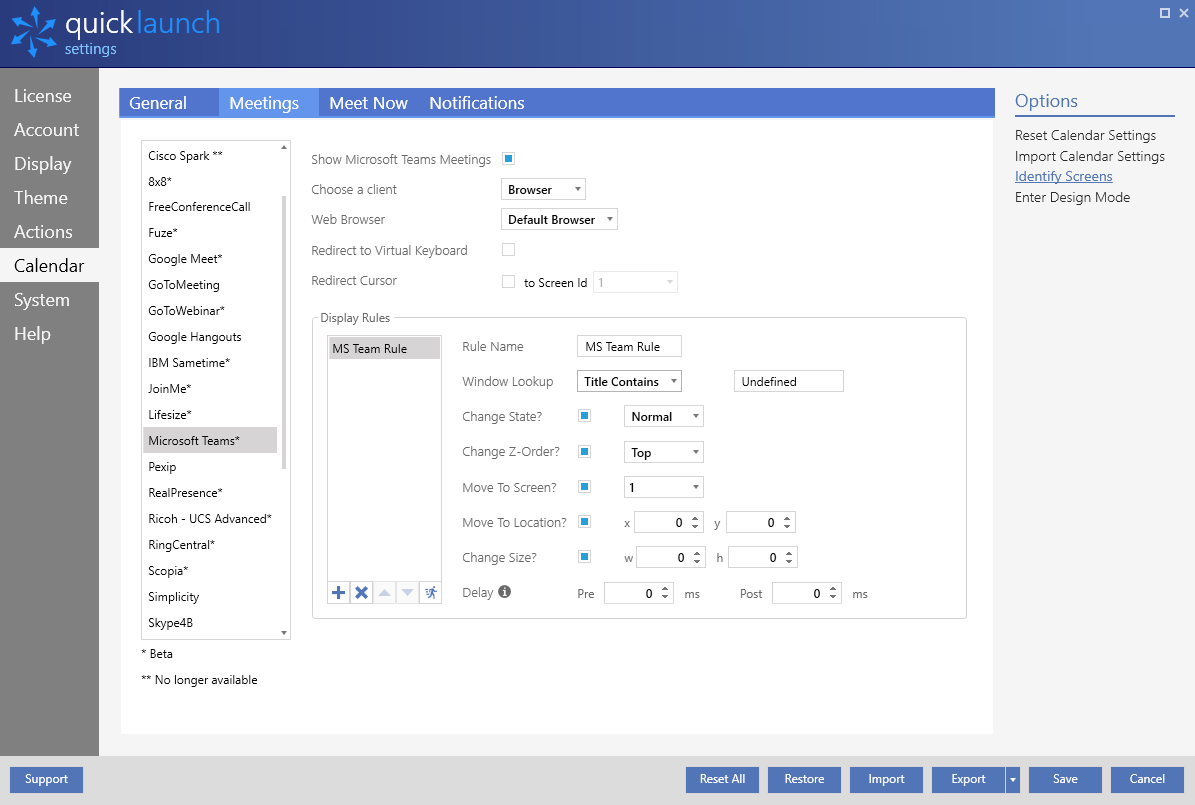1195x805 pixels.
Task: Click the Restore button
Action: pos(805,779)
